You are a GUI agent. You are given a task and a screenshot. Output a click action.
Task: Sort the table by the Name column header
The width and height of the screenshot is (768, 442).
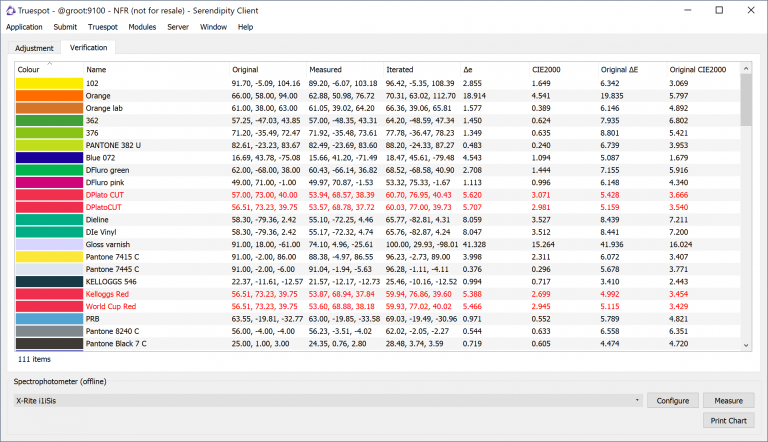[x=96, y=69]
